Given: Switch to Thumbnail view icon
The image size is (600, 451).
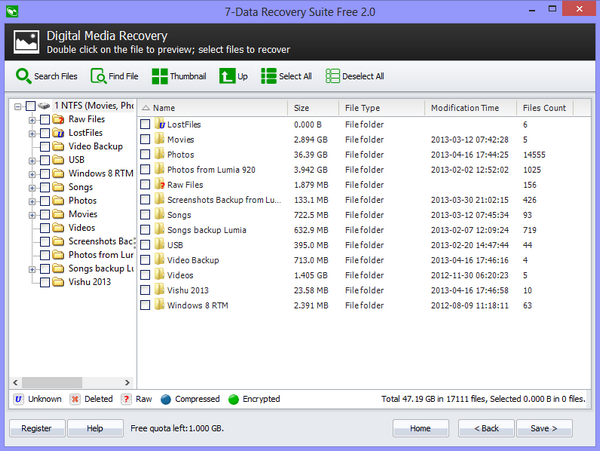Looking at the screenshot, I should 160,76.
